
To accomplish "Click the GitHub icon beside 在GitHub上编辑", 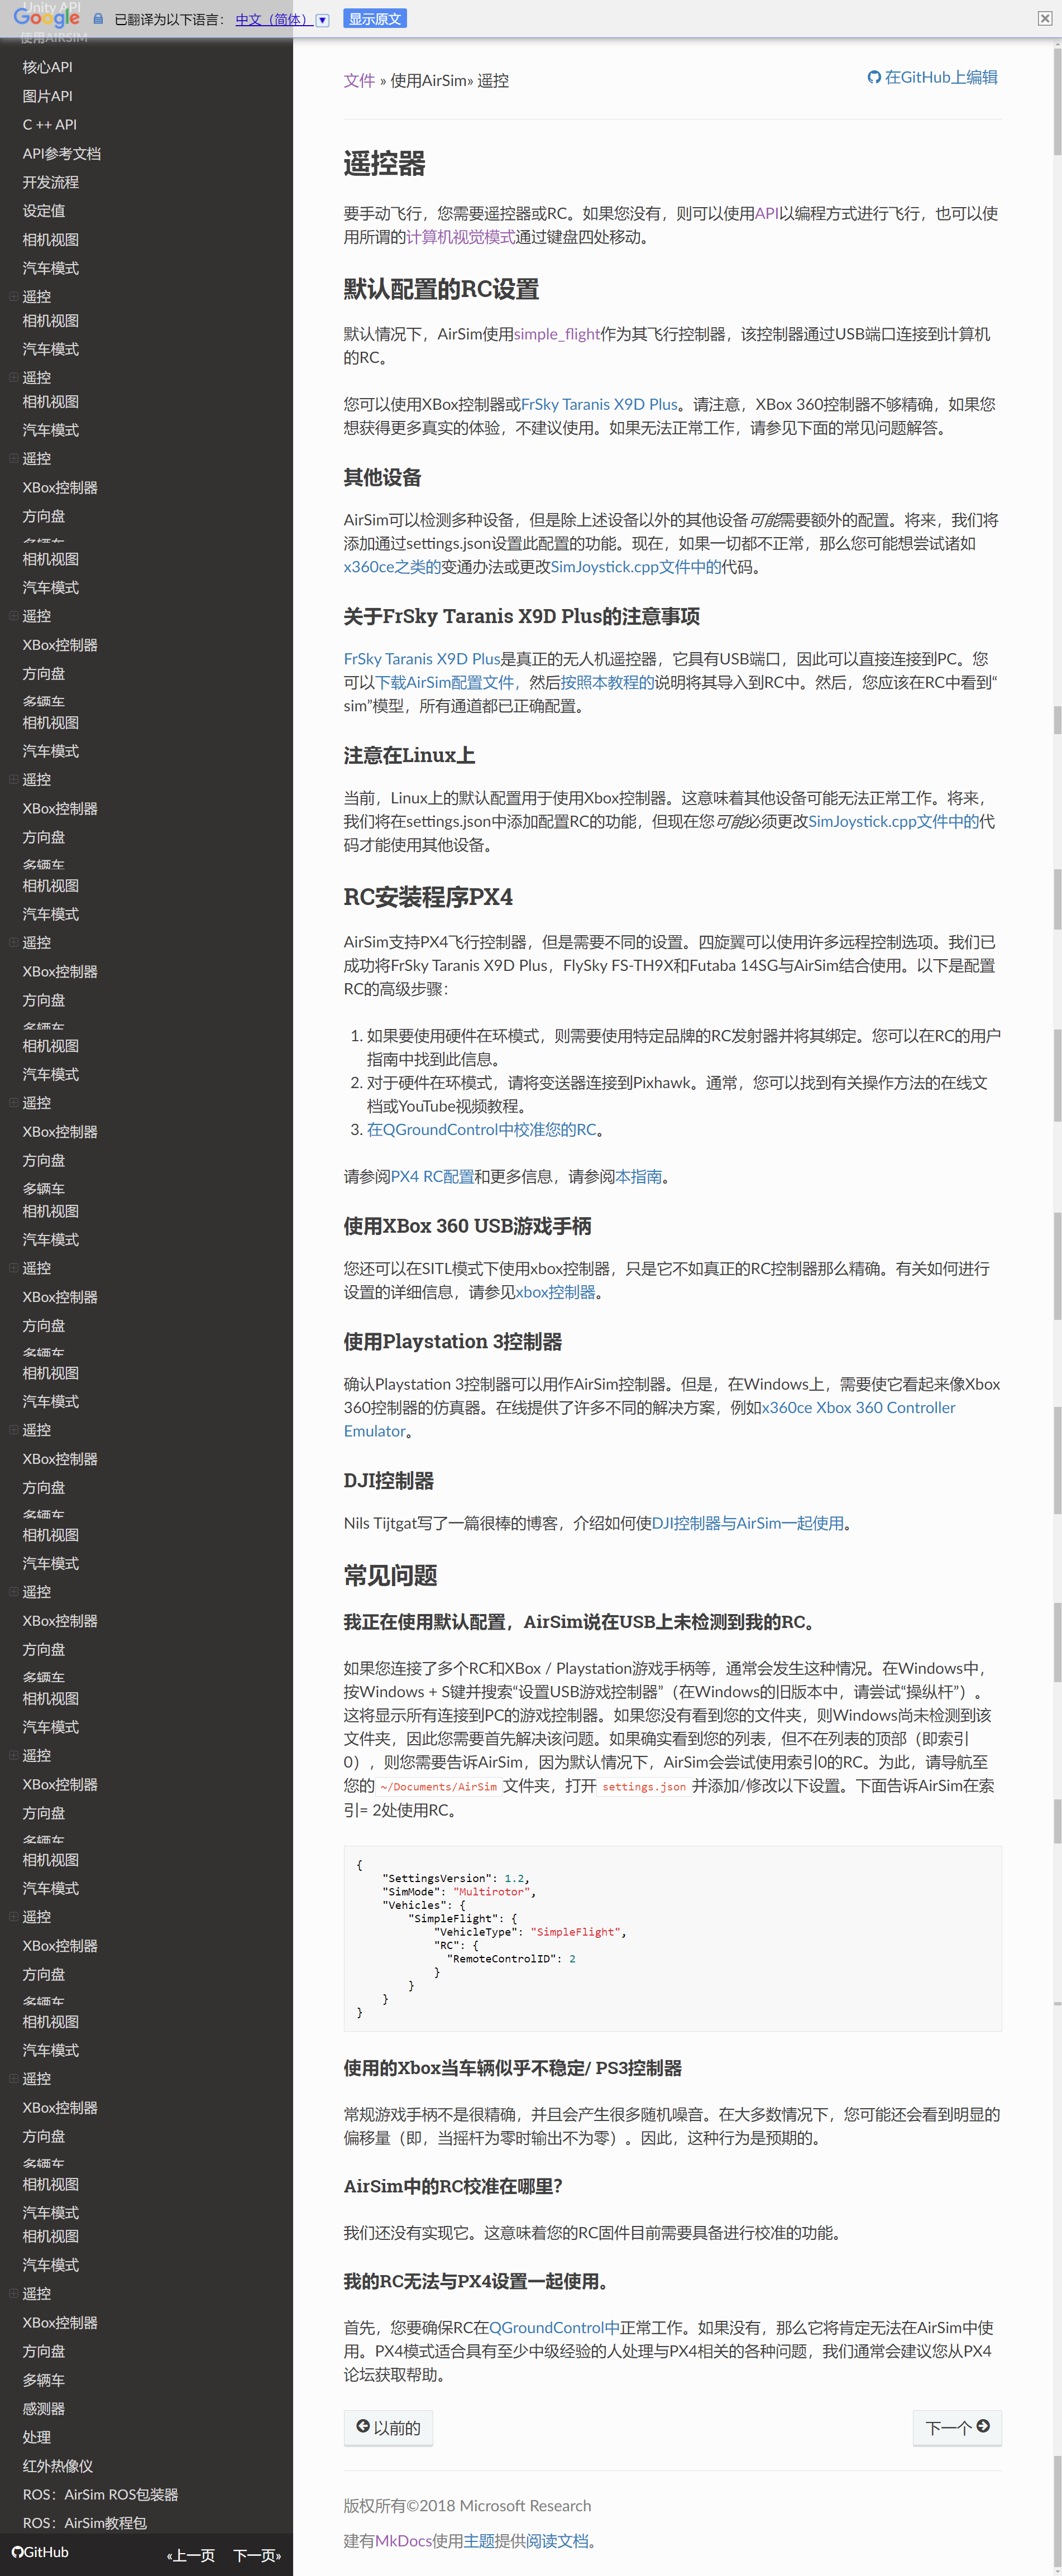I will tap(874, 77).
